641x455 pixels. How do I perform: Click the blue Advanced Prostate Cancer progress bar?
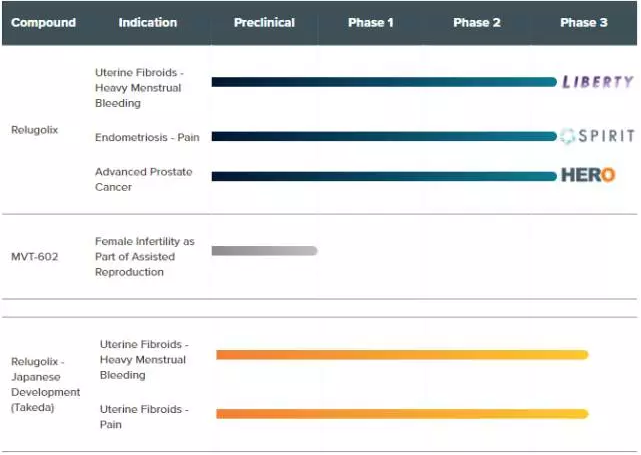(384, 176)
